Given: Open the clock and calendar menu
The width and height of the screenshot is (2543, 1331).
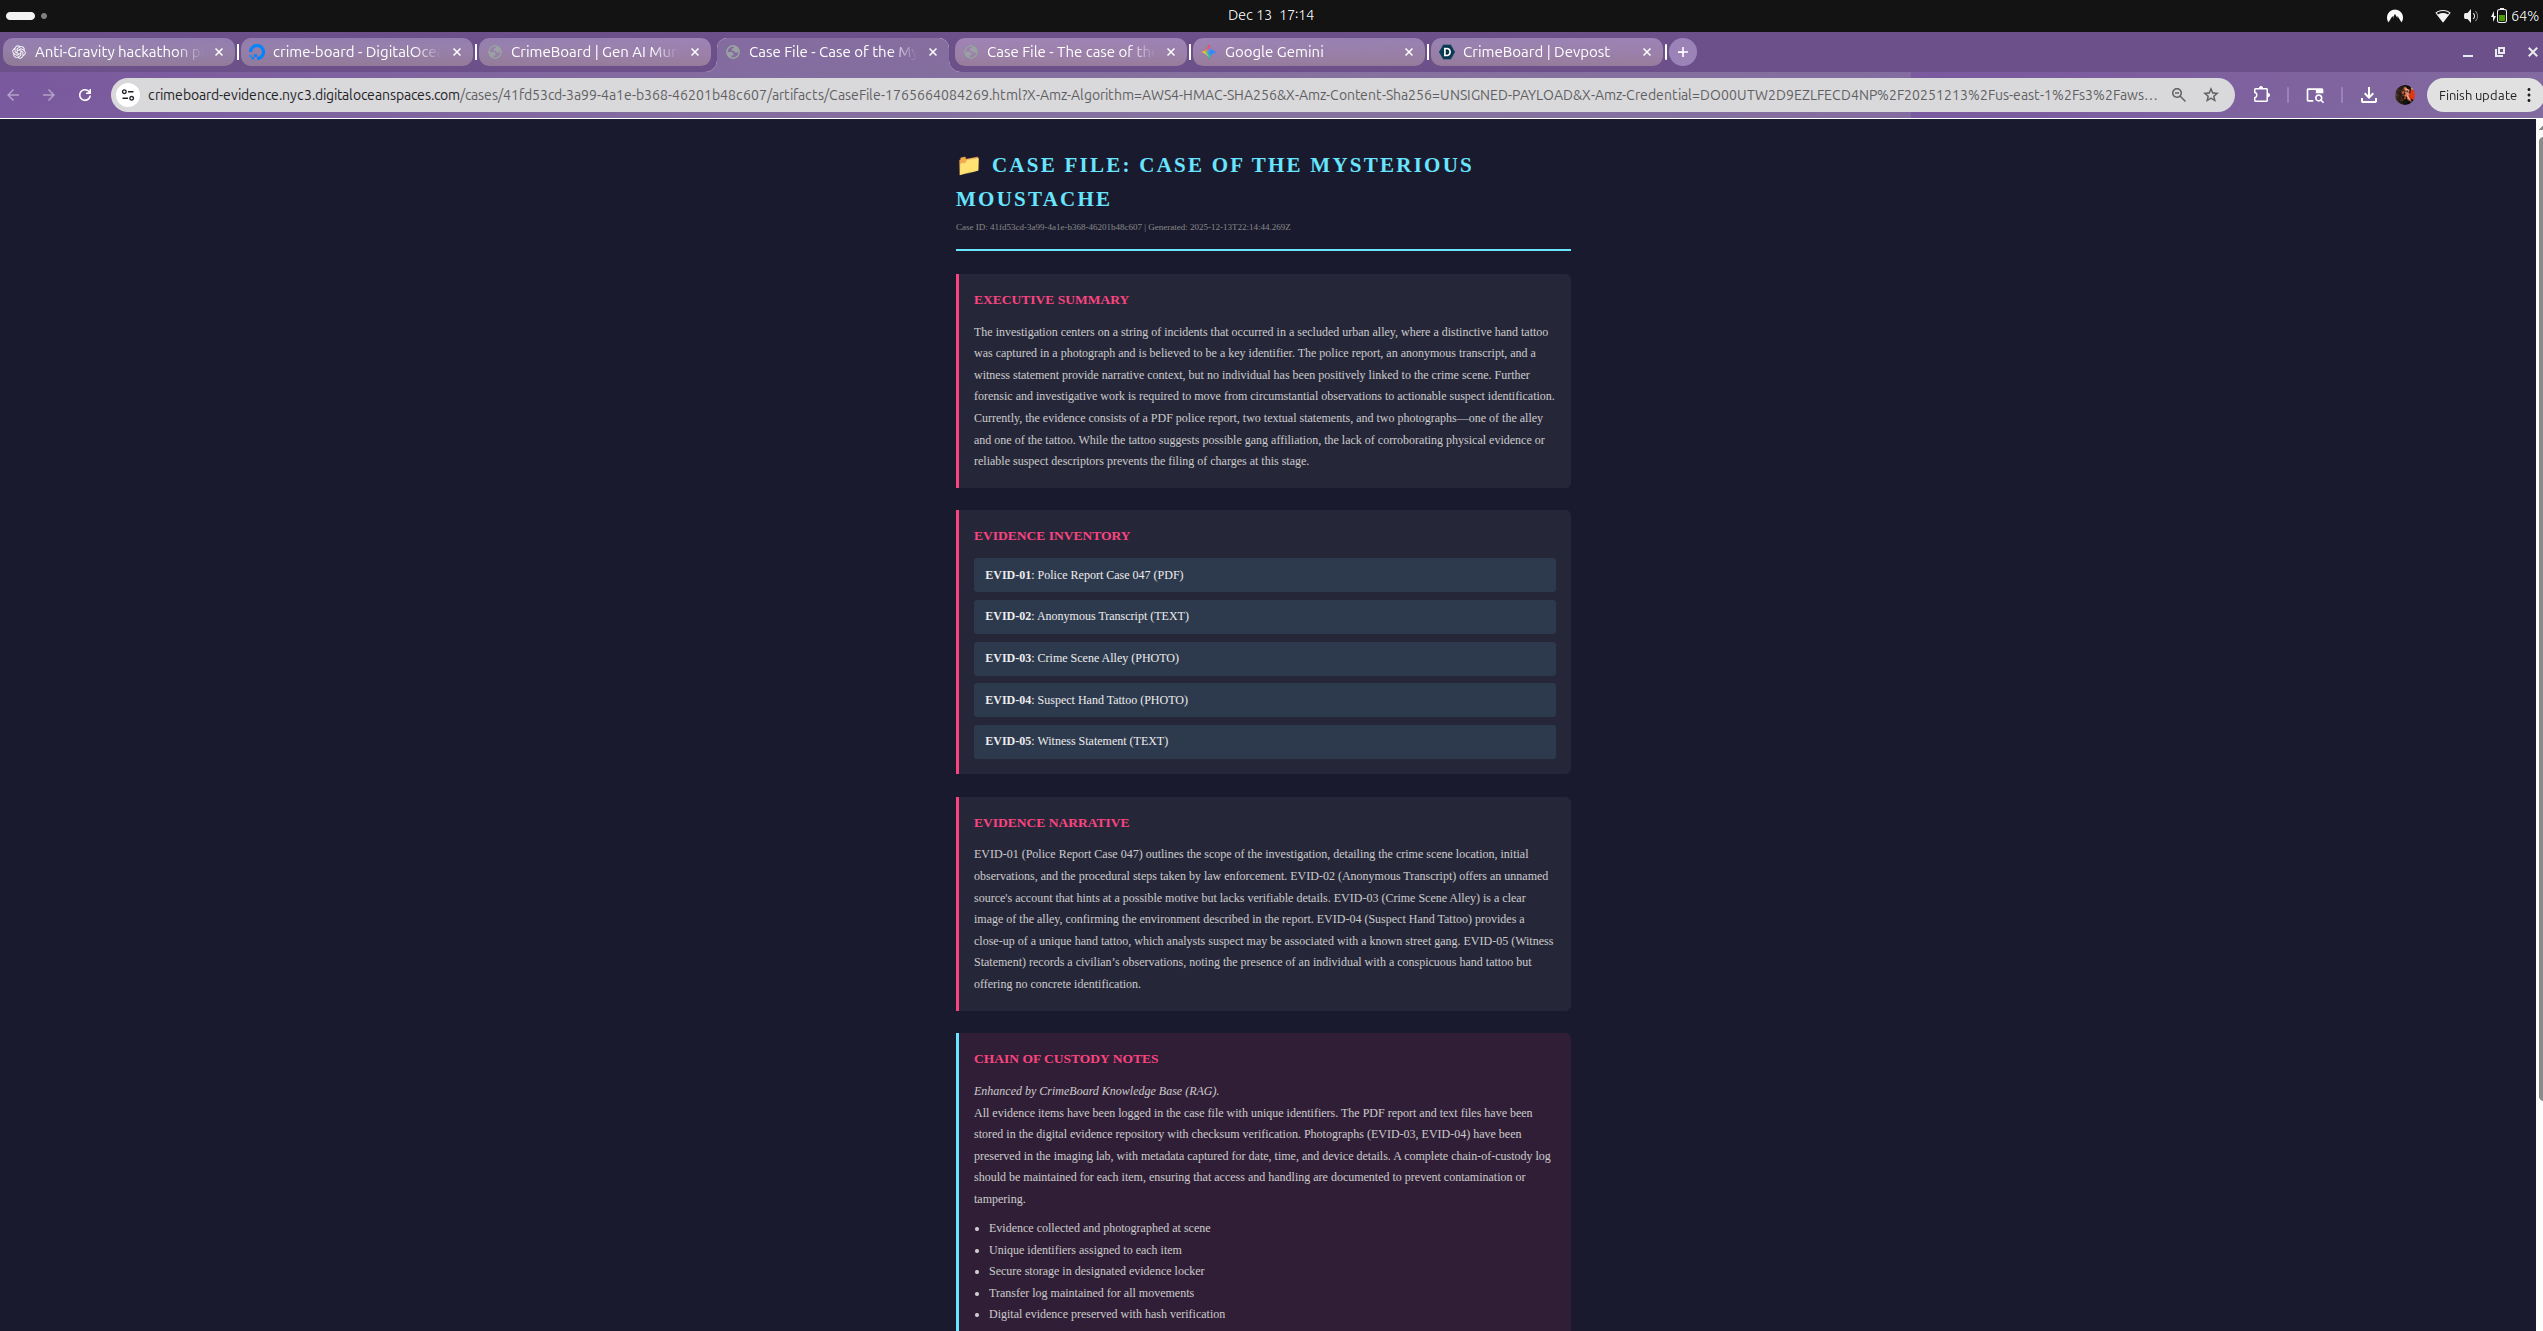Looking at the screenshot, I should (x=1270, y=15).
